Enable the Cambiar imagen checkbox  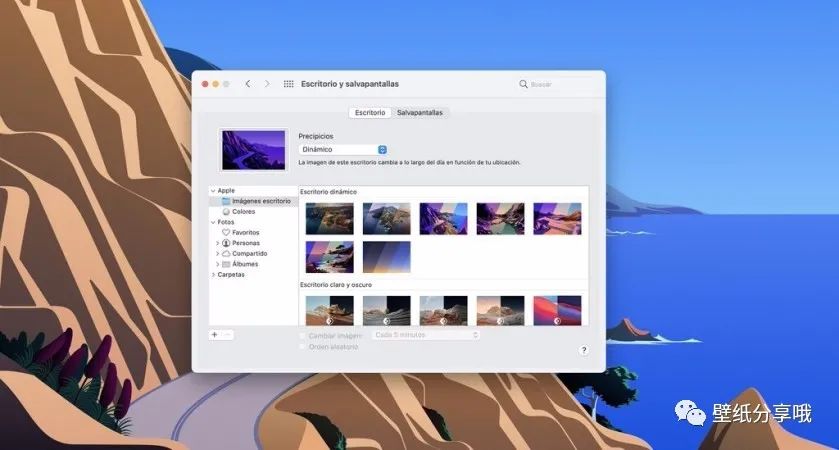[303, 335]
